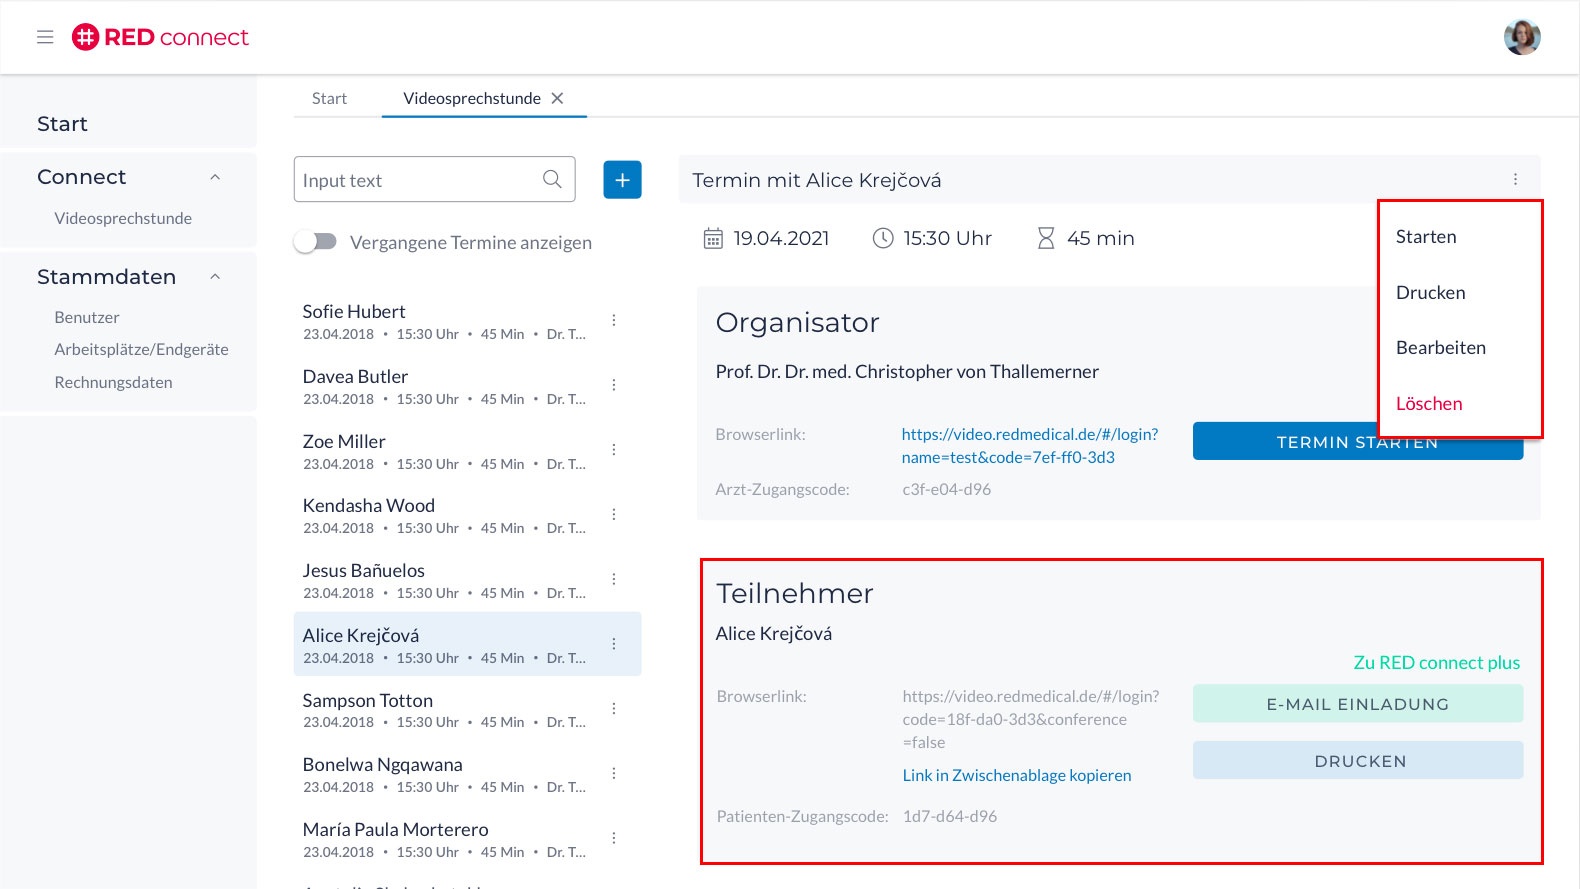Select Löschen from the context menu
This screenshot has height=889, width=1580.
[x=1429, y=404]
